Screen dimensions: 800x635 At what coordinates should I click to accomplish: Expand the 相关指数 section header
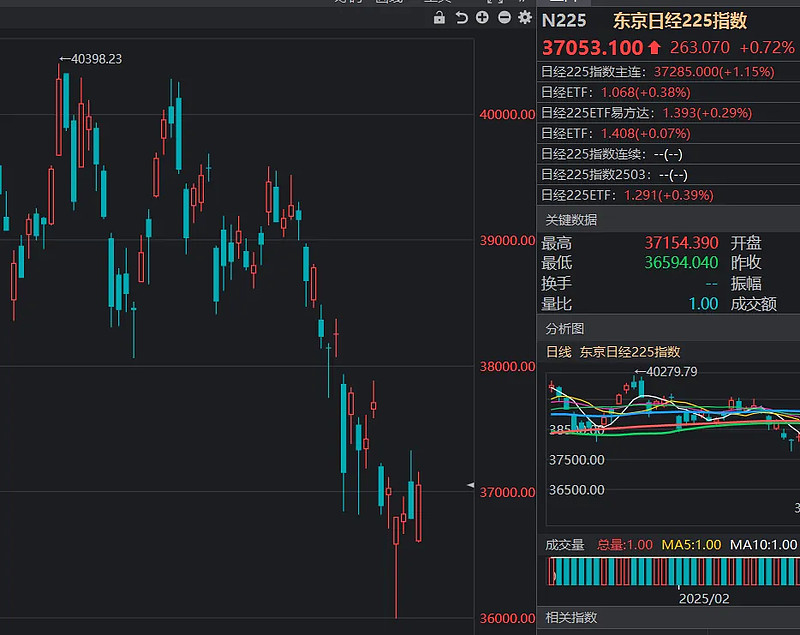pos(570,618)
